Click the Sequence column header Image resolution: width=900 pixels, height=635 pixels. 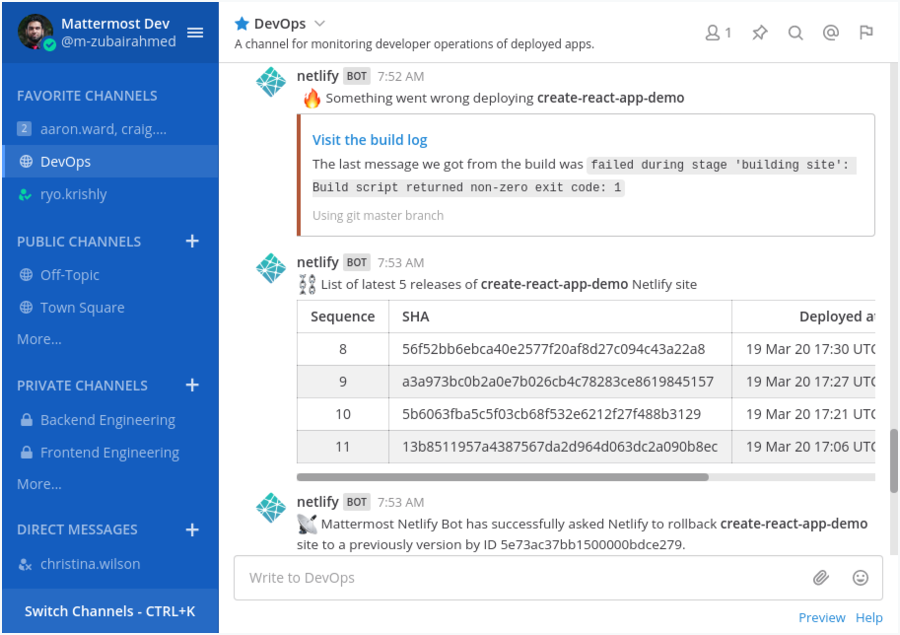click(343, 316)
